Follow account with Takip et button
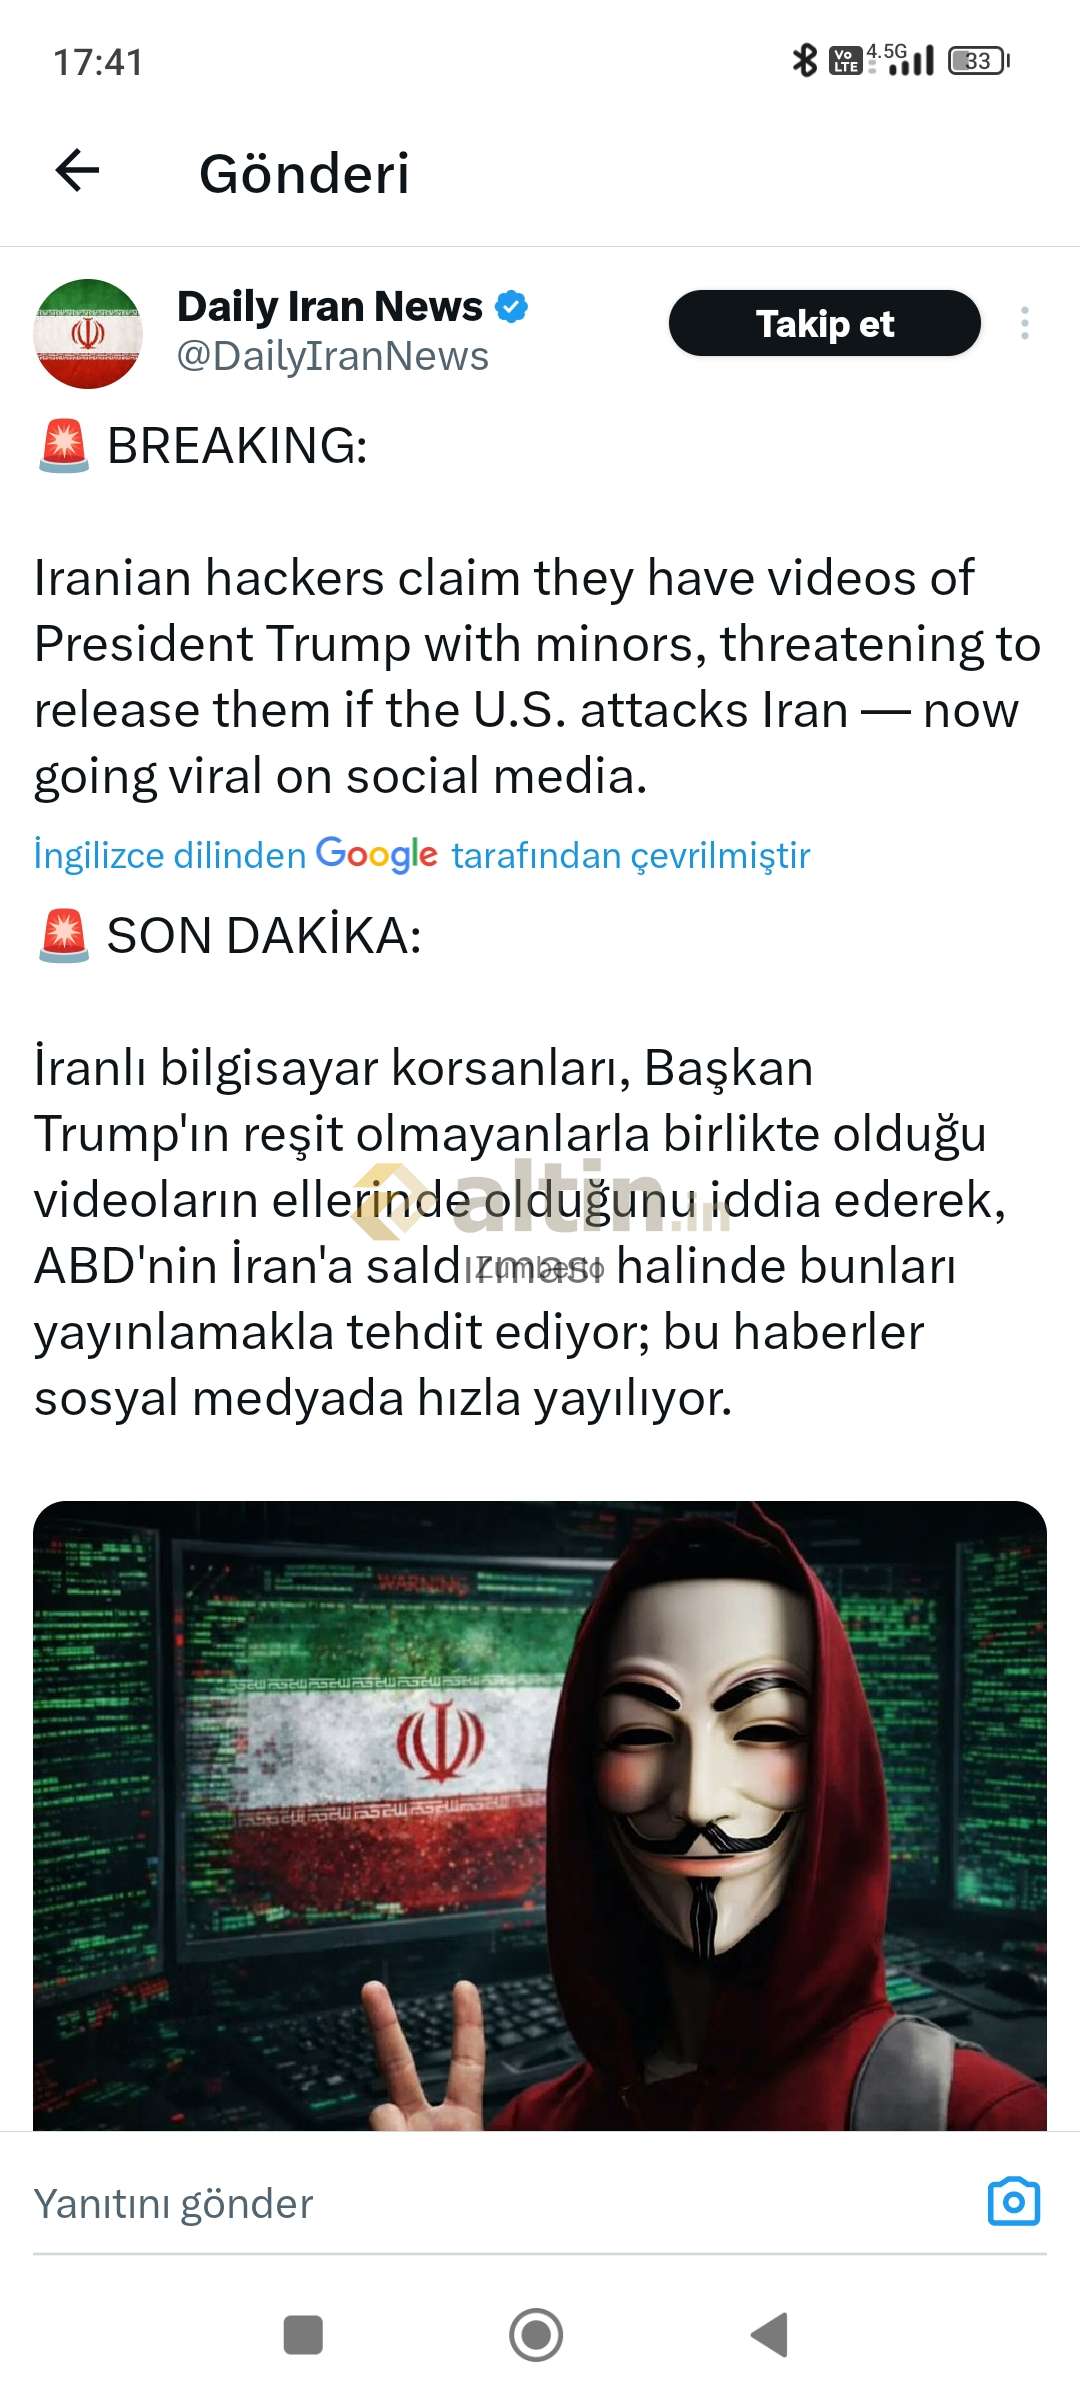The width and height of the screenshot is (1080, 2400). pos(824,323)
